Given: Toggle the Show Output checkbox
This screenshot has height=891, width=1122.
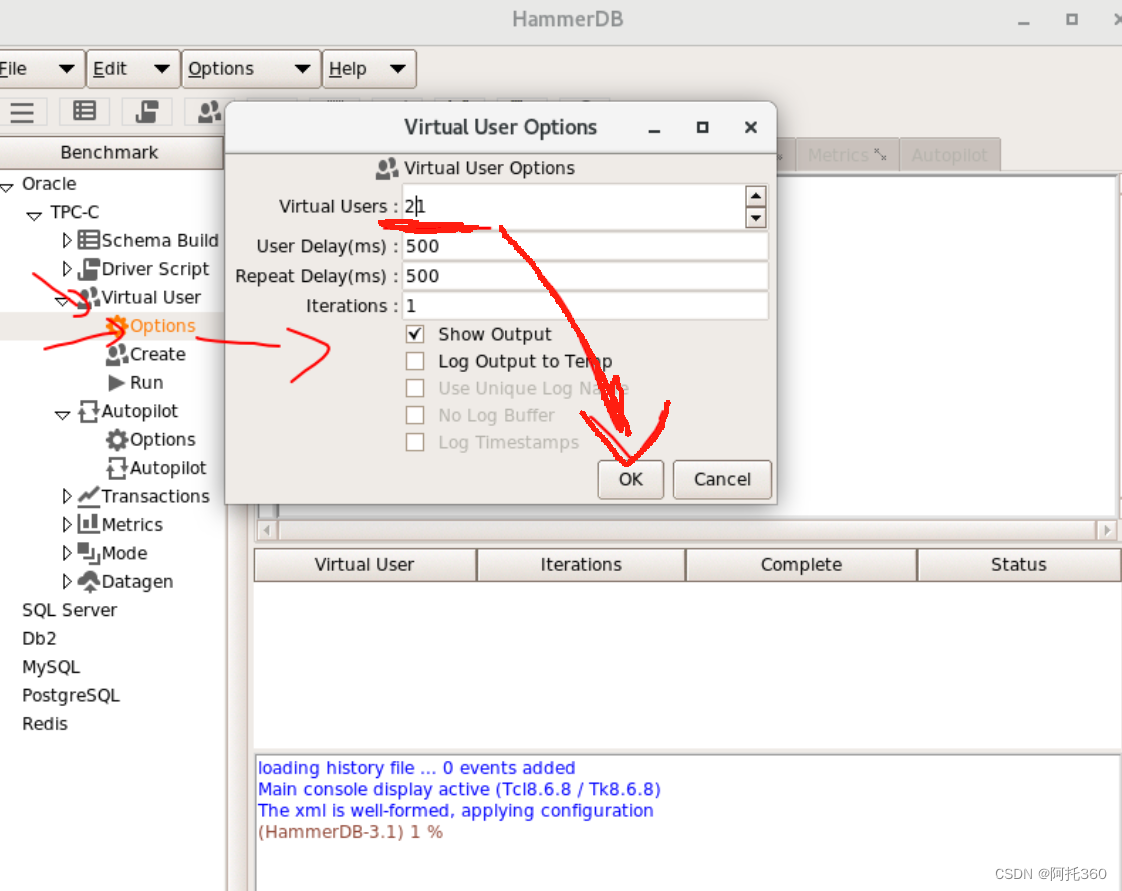Looking at the screenshot, I should (415, 334).
